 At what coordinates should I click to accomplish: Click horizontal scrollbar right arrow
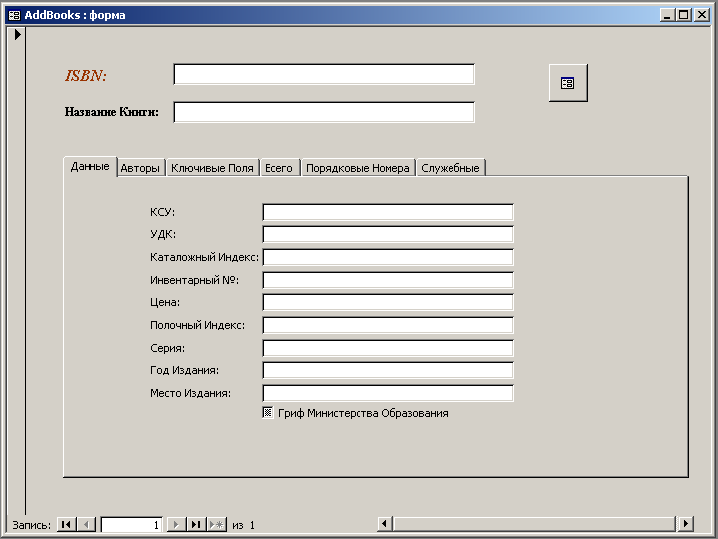tap(685, 524)
